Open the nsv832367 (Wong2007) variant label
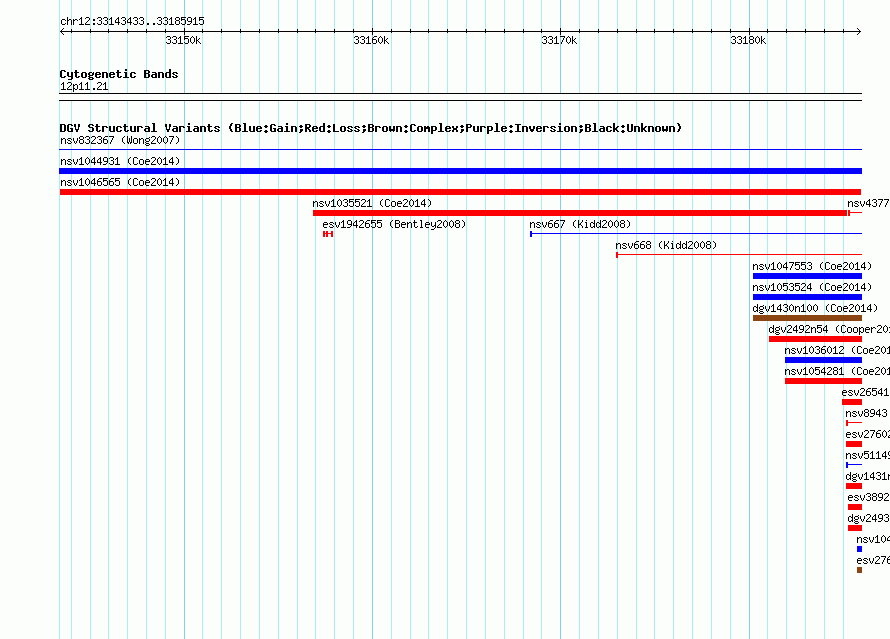Viewport: 890px width, 639px height. click(x=120, y=140)
